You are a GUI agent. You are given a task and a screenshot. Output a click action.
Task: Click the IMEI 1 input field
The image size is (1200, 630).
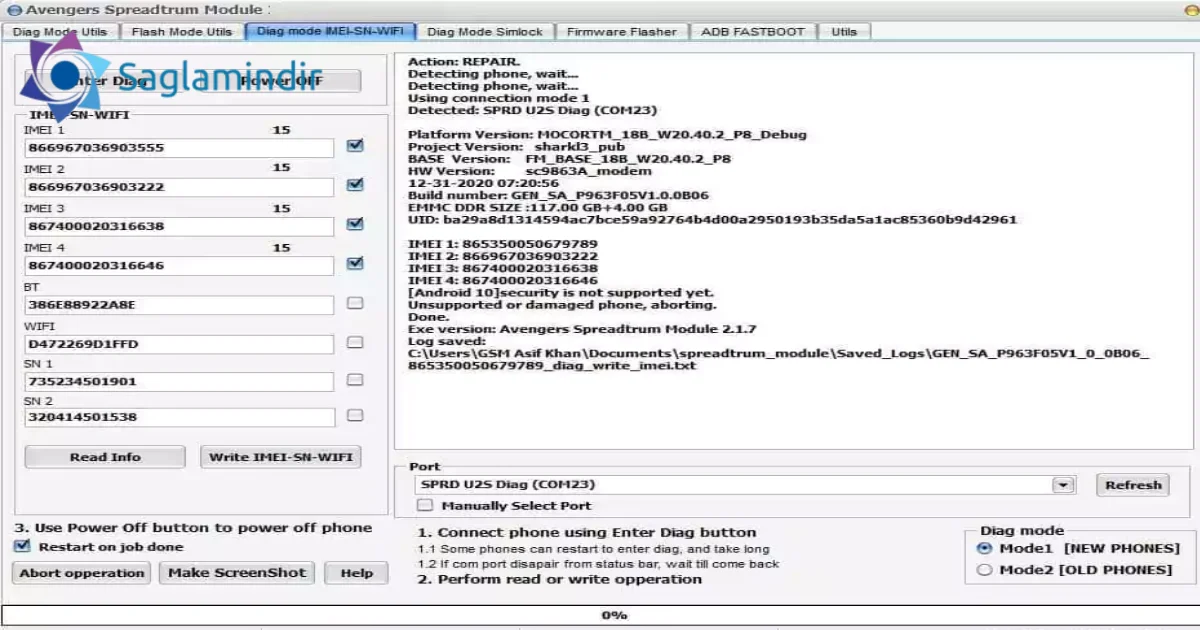point(179,147)
